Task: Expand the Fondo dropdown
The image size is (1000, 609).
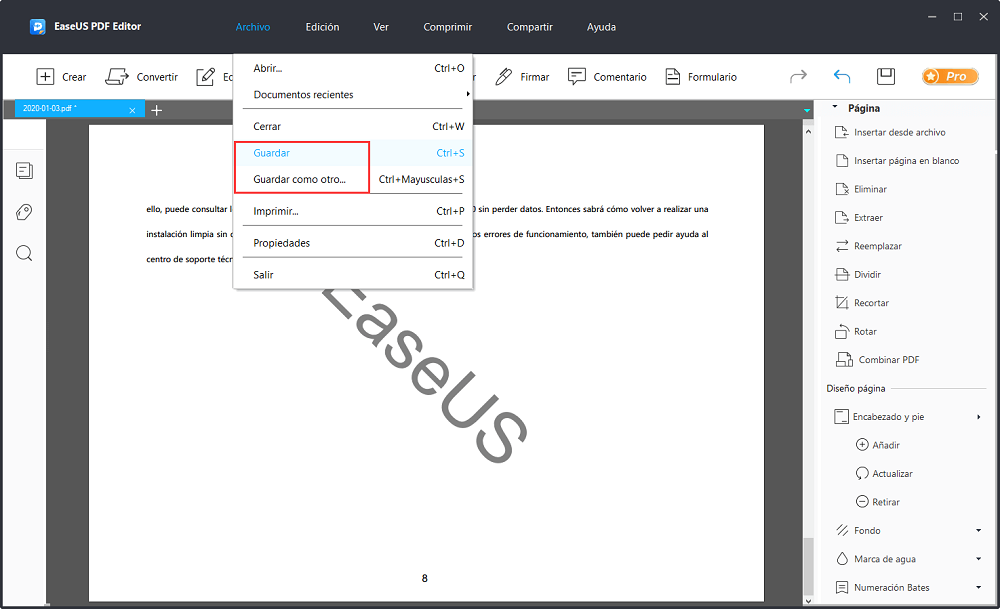Action: tap(978, 531)
